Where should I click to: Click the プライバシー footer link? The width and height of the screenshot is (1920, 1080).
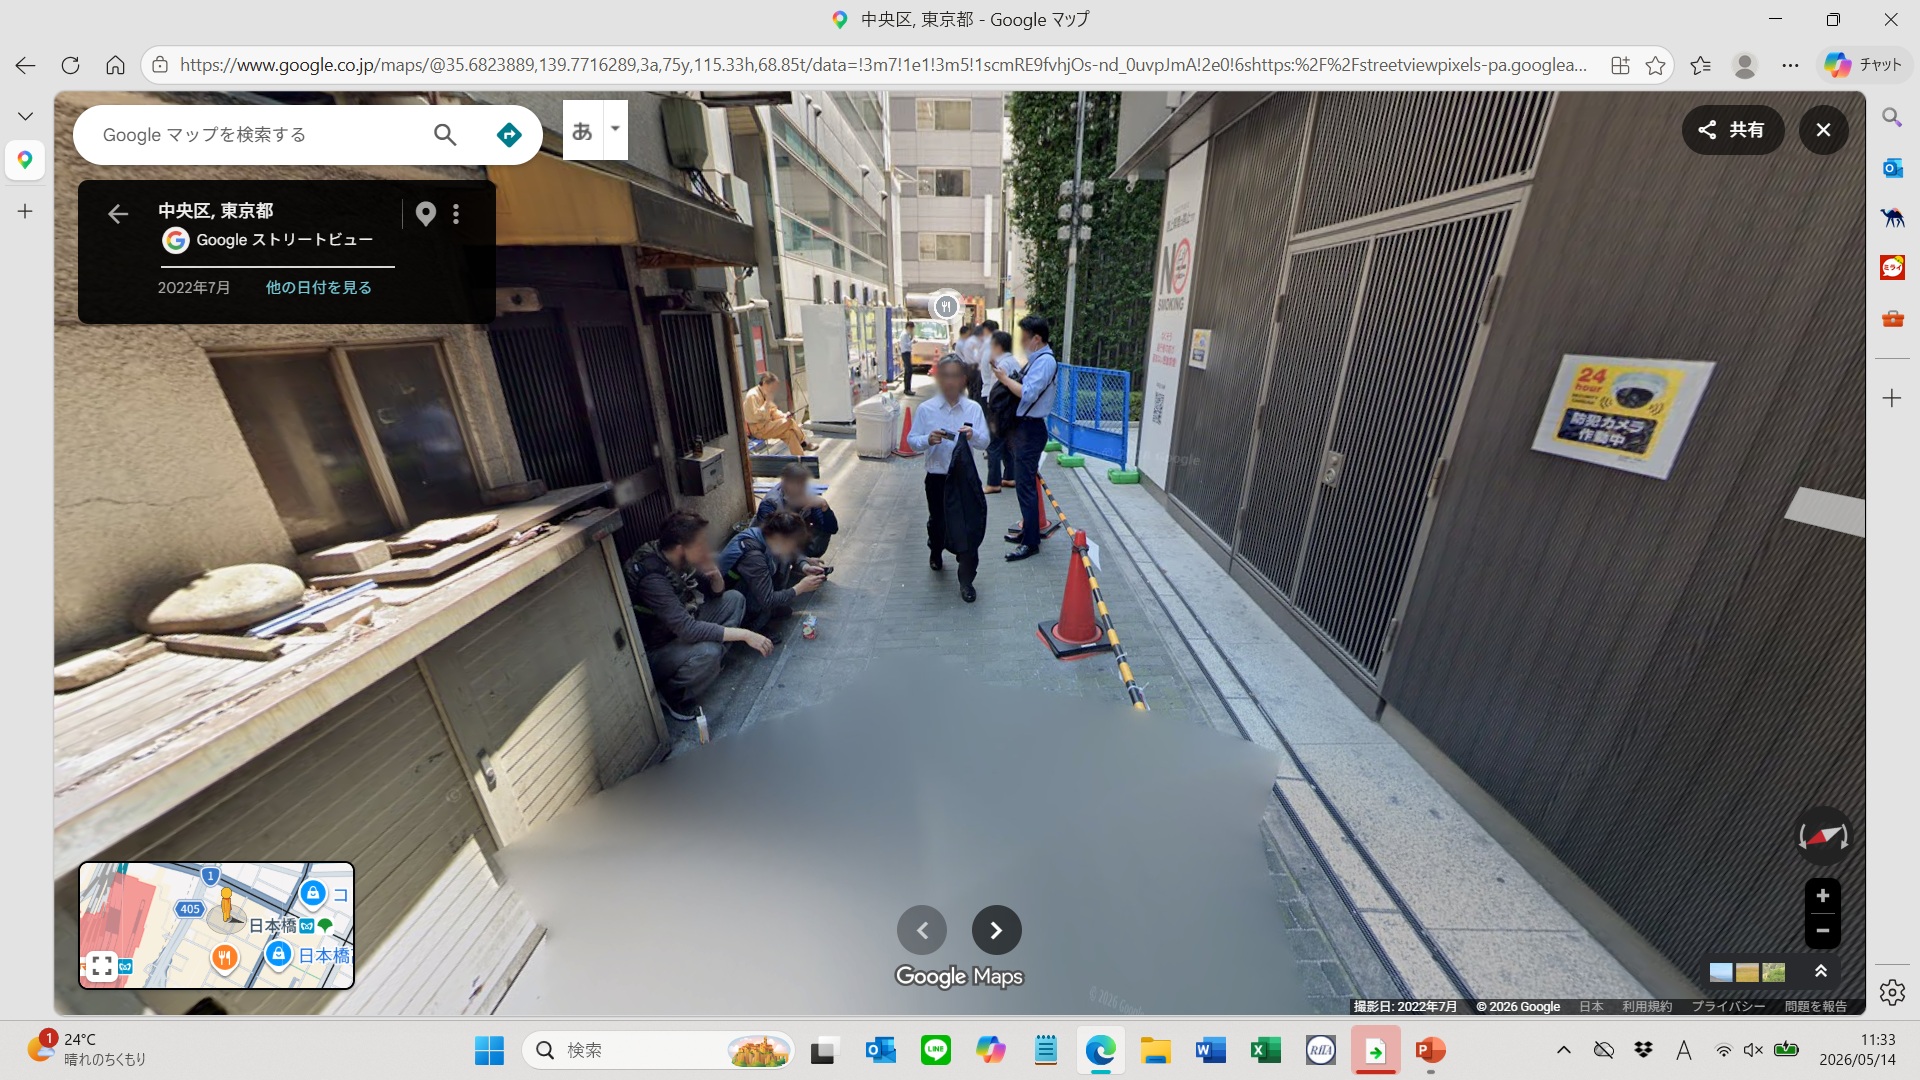coord(1728,1006)
